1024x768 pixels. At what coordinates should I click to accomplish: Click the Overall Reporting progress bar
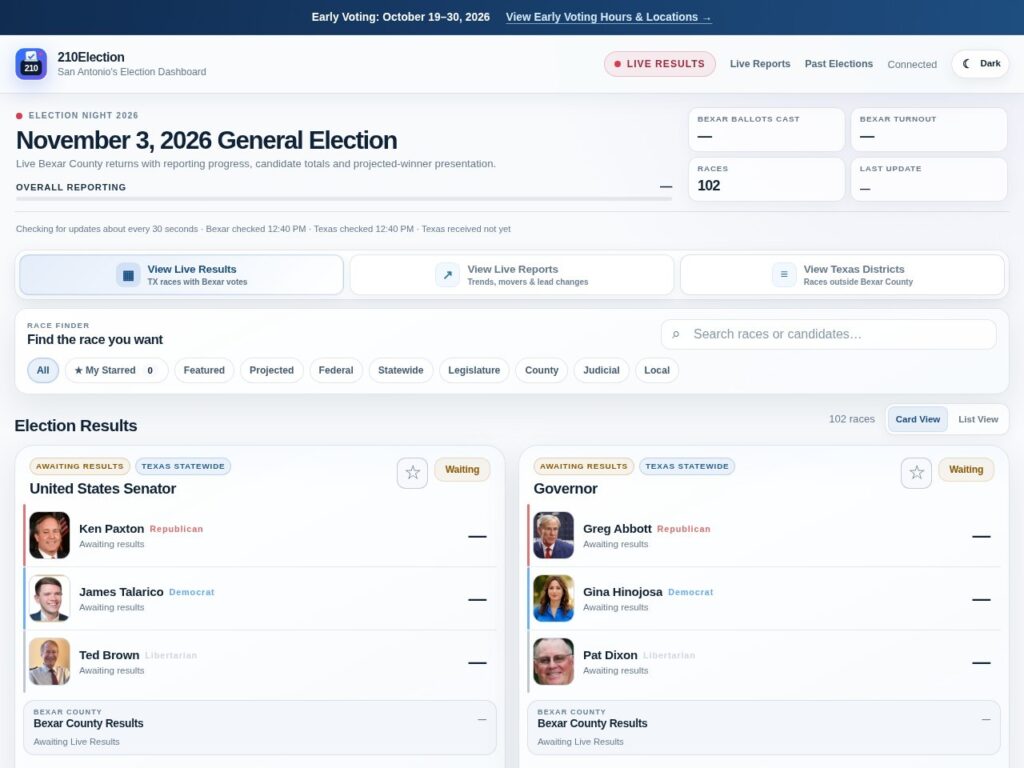click(x=344, y=199)
